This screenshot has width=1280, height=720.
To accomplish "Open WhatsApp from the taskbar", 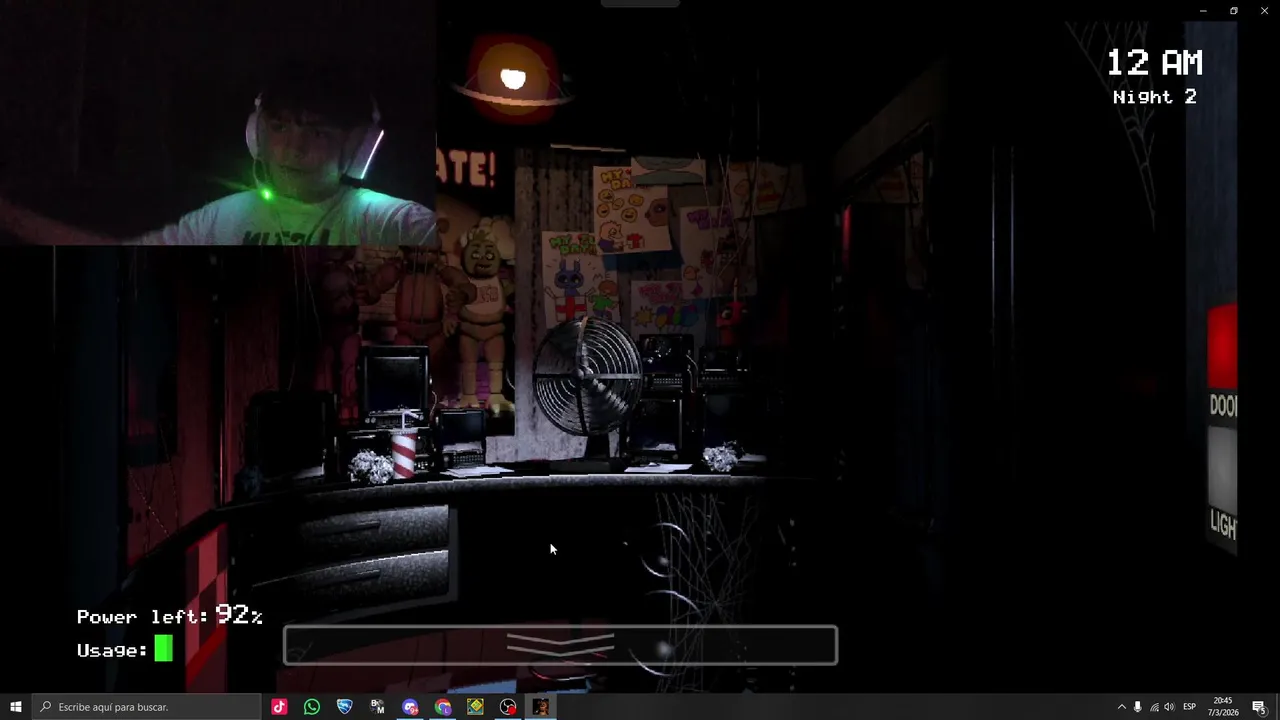I will (x=312, y=707).
